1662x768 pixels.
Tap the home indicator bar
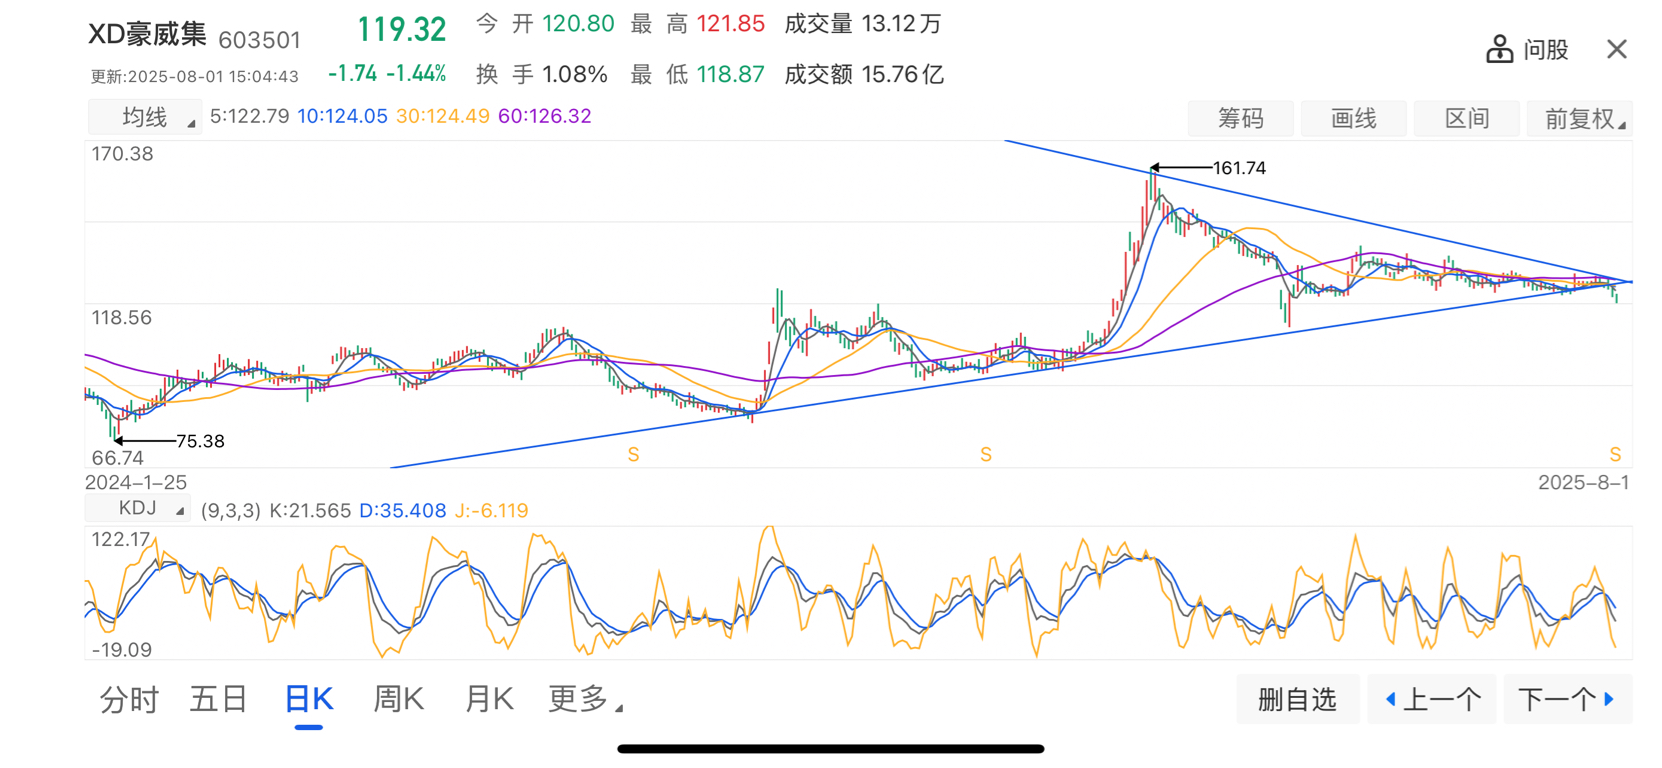coord(831,749)
